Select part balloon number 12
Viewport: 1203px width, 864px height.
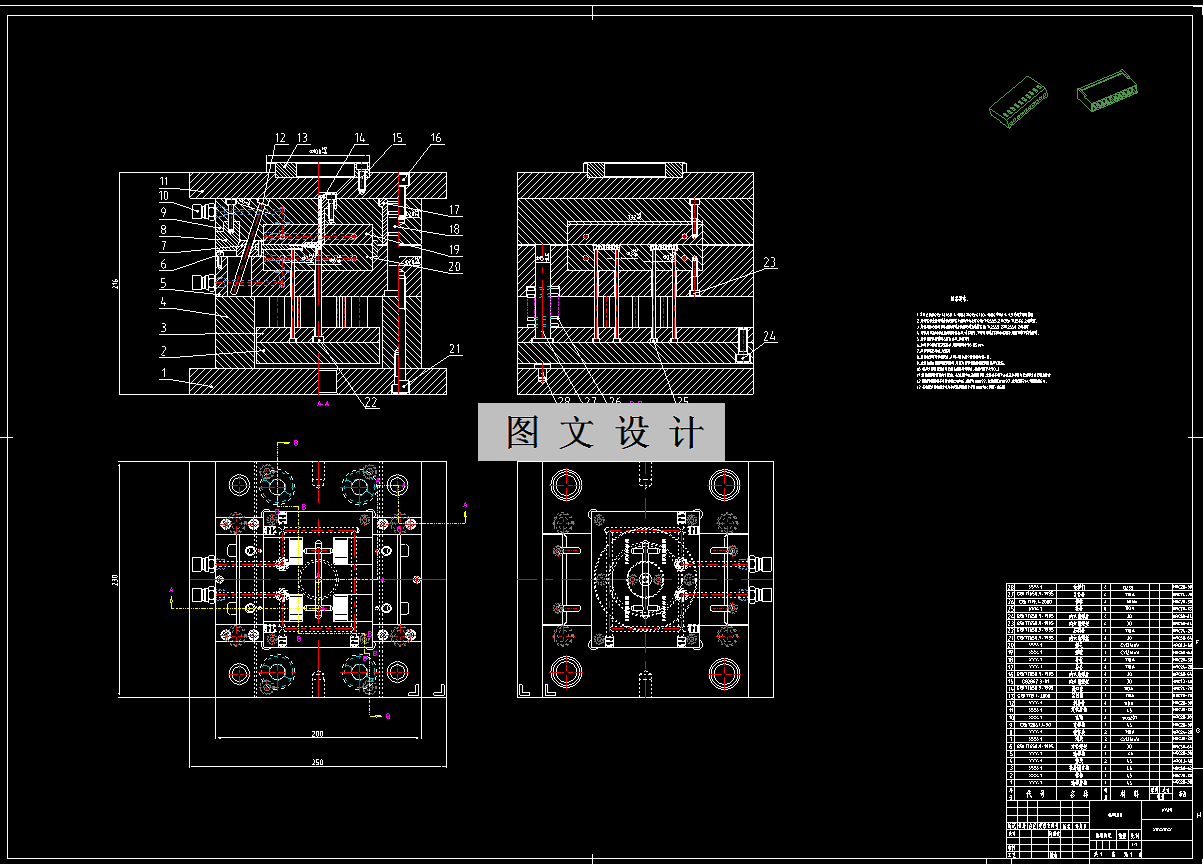pos(281,137)
